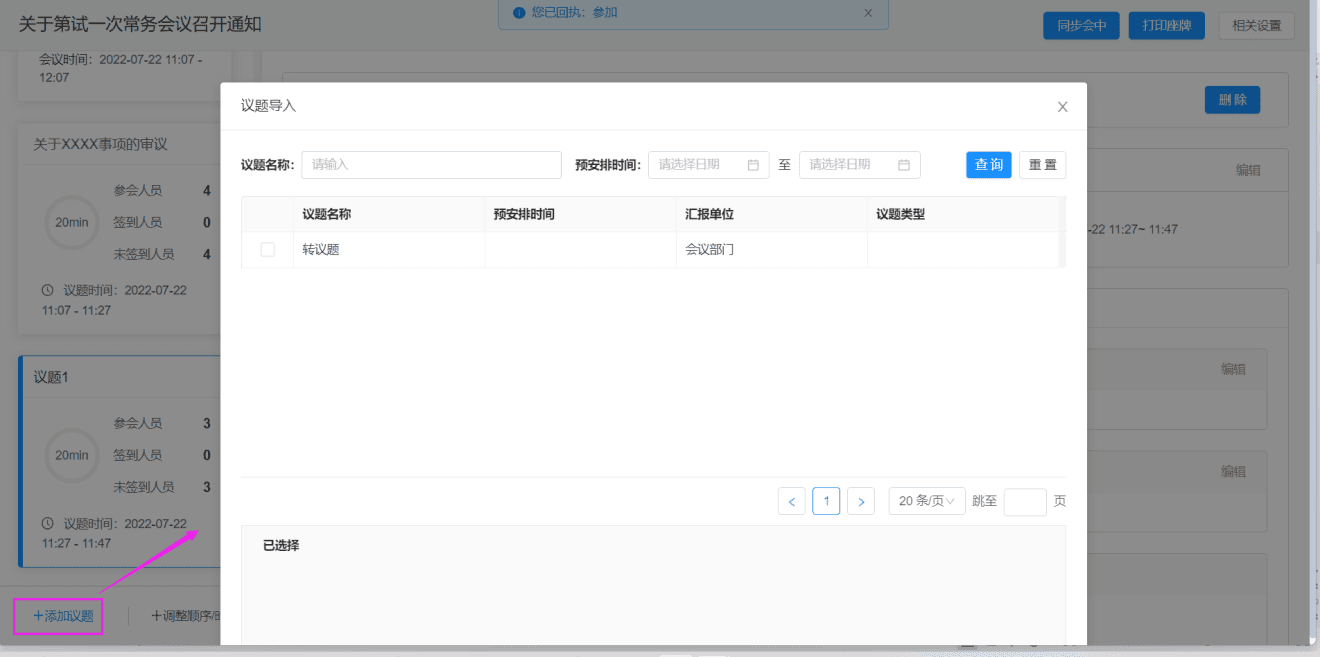Go to previous page arrow
This screenshot has height=657, width=1320.
pyautogui.click(x=792, y=501)
